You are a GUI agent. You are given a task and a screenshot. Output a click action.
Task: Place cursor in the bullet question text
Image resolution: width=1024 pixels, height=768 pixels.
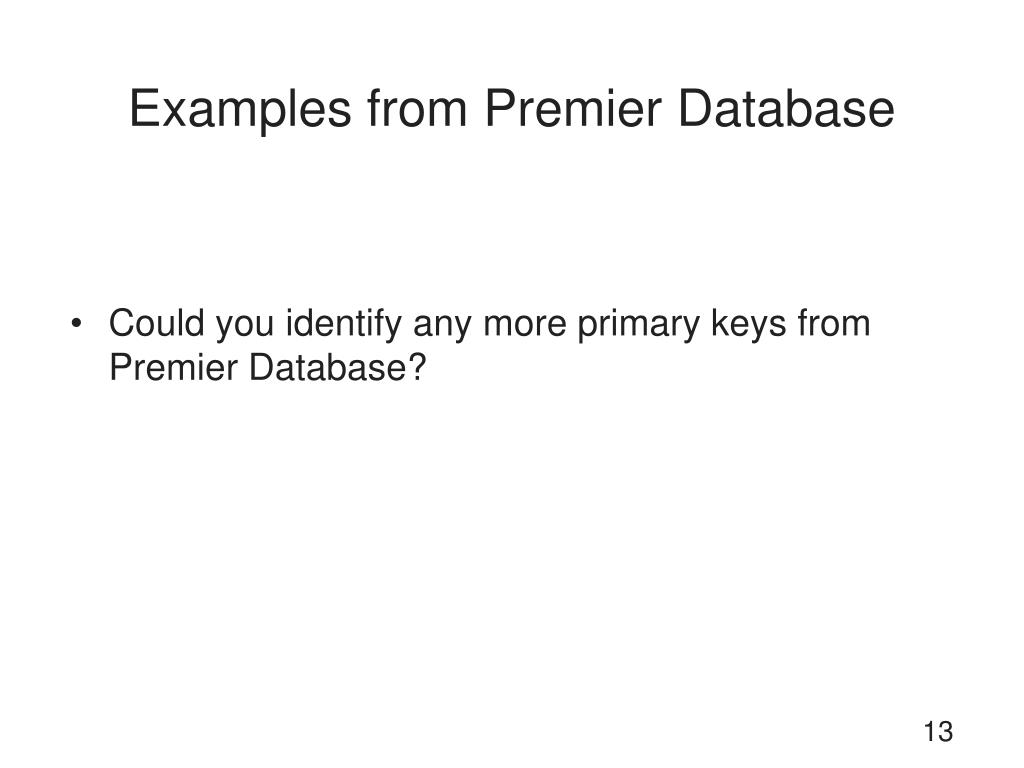point(490,345)
